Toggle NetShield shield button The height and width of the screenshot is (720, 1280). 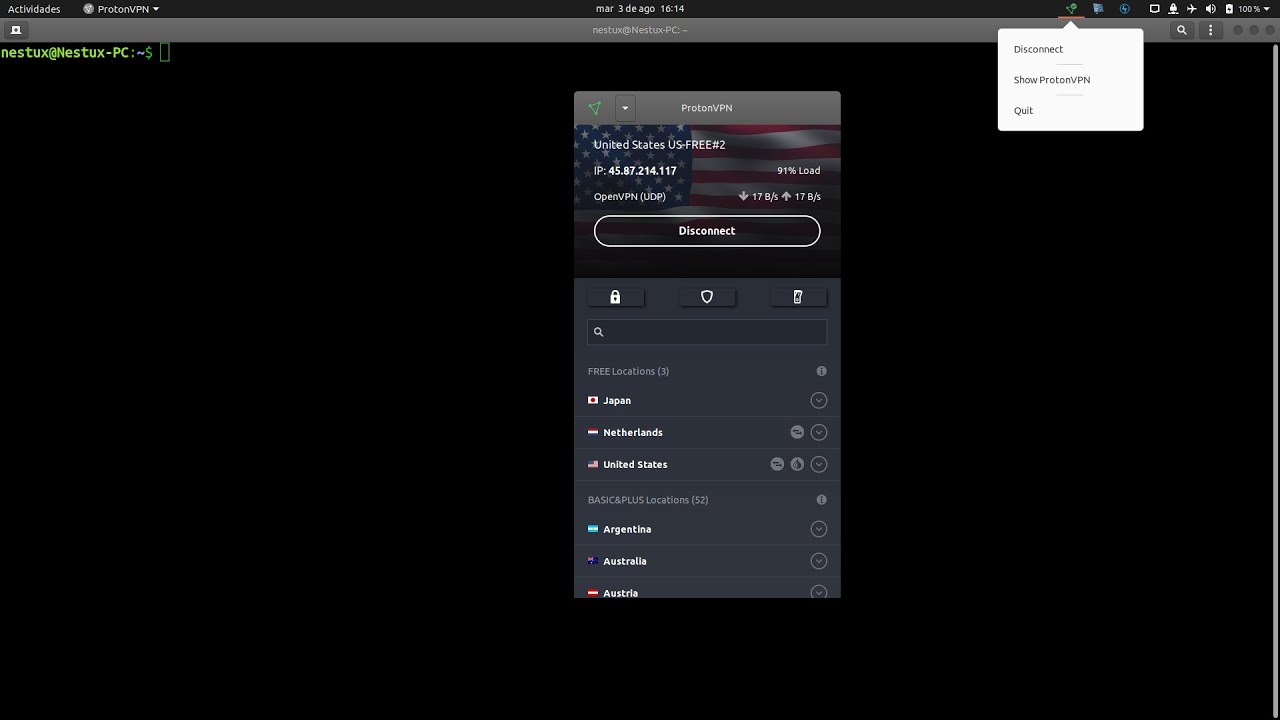pos(707,297)
